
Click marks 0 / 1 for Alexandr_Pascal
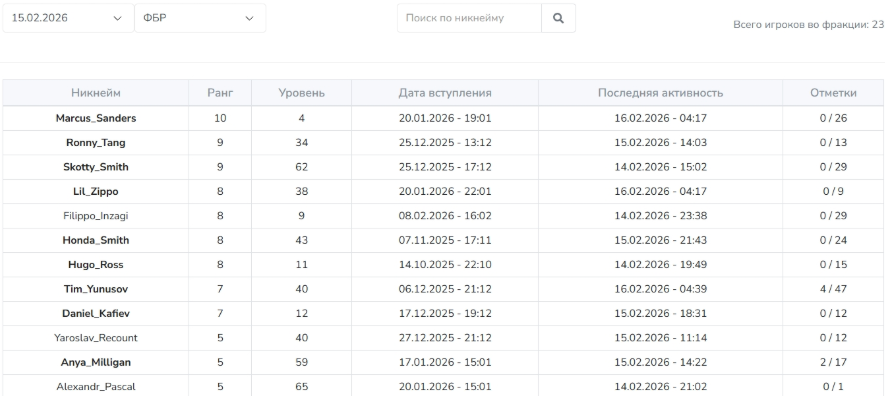pos(833,387)
